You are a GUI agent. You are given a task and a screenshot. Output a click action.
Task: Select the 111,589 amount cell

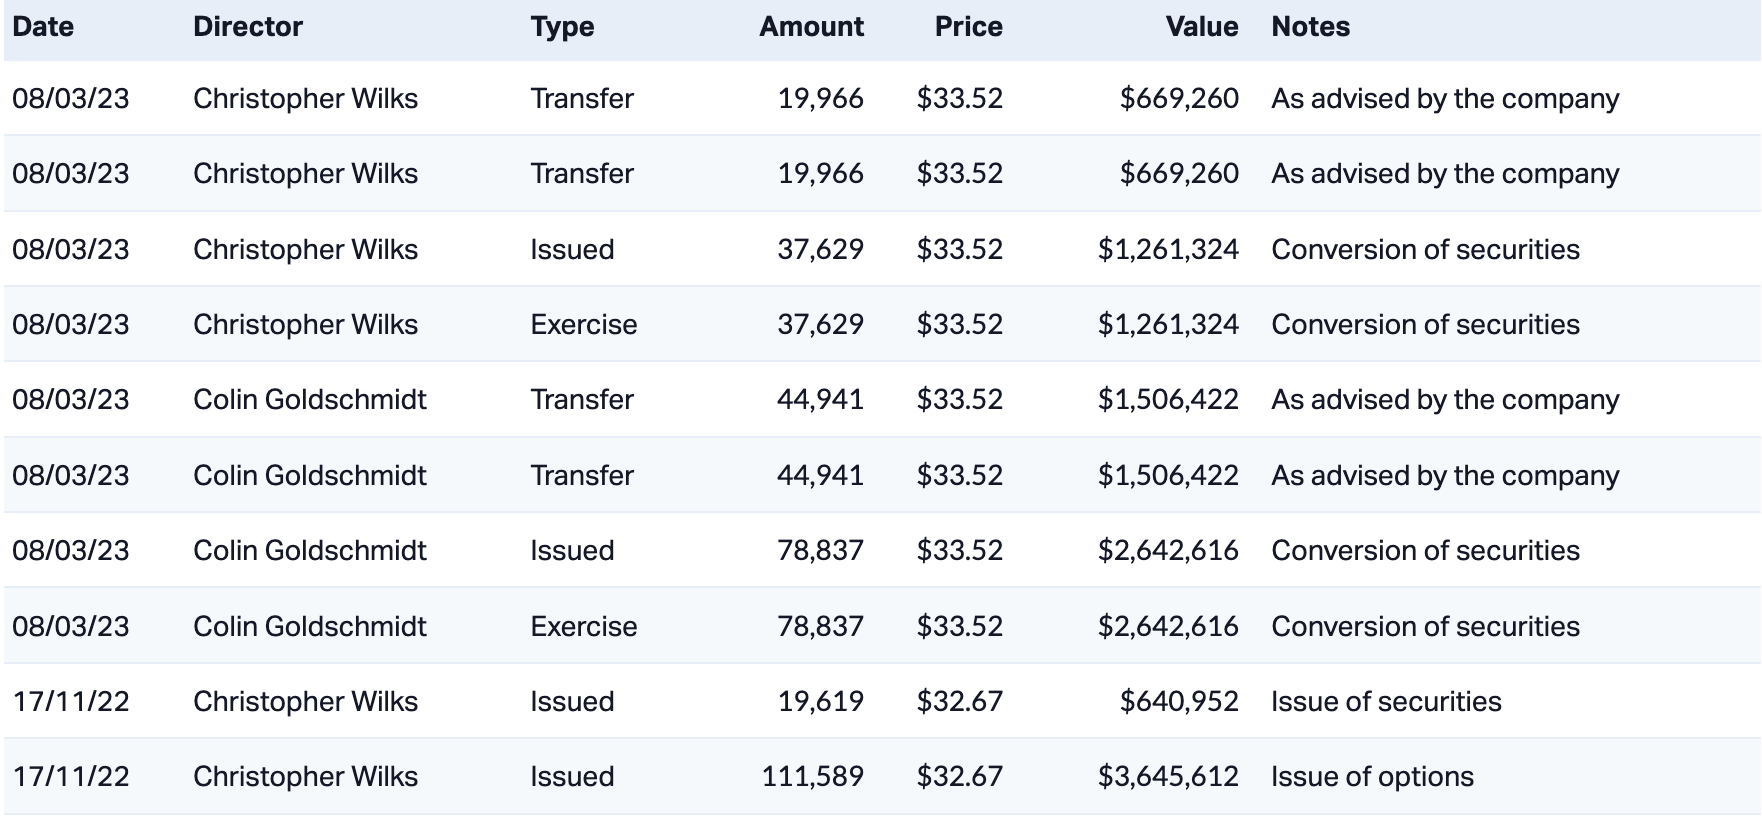812,776
